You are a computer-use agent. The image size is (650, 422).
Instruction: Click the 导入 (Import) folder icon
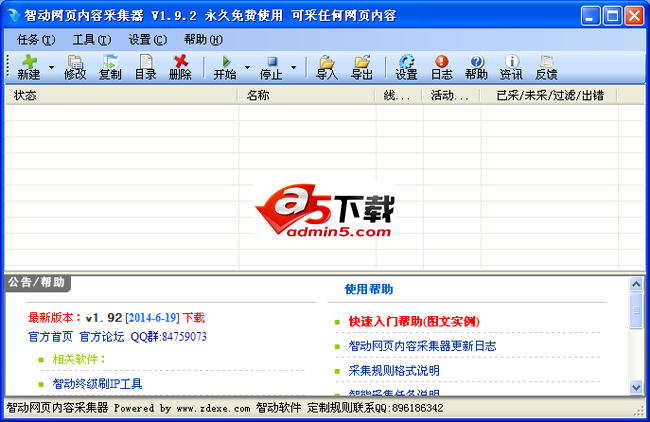[x=327, y=67]
